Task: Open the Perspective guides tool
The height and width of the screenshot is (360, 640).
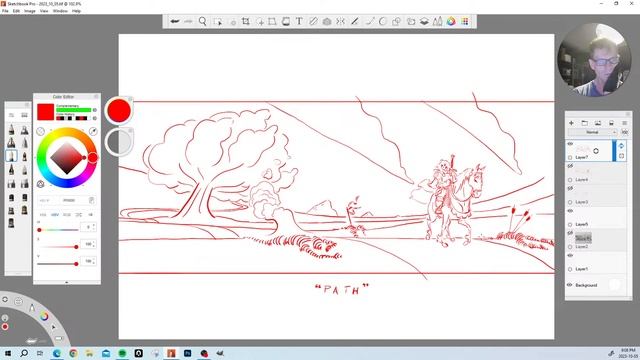Action: 327,22
